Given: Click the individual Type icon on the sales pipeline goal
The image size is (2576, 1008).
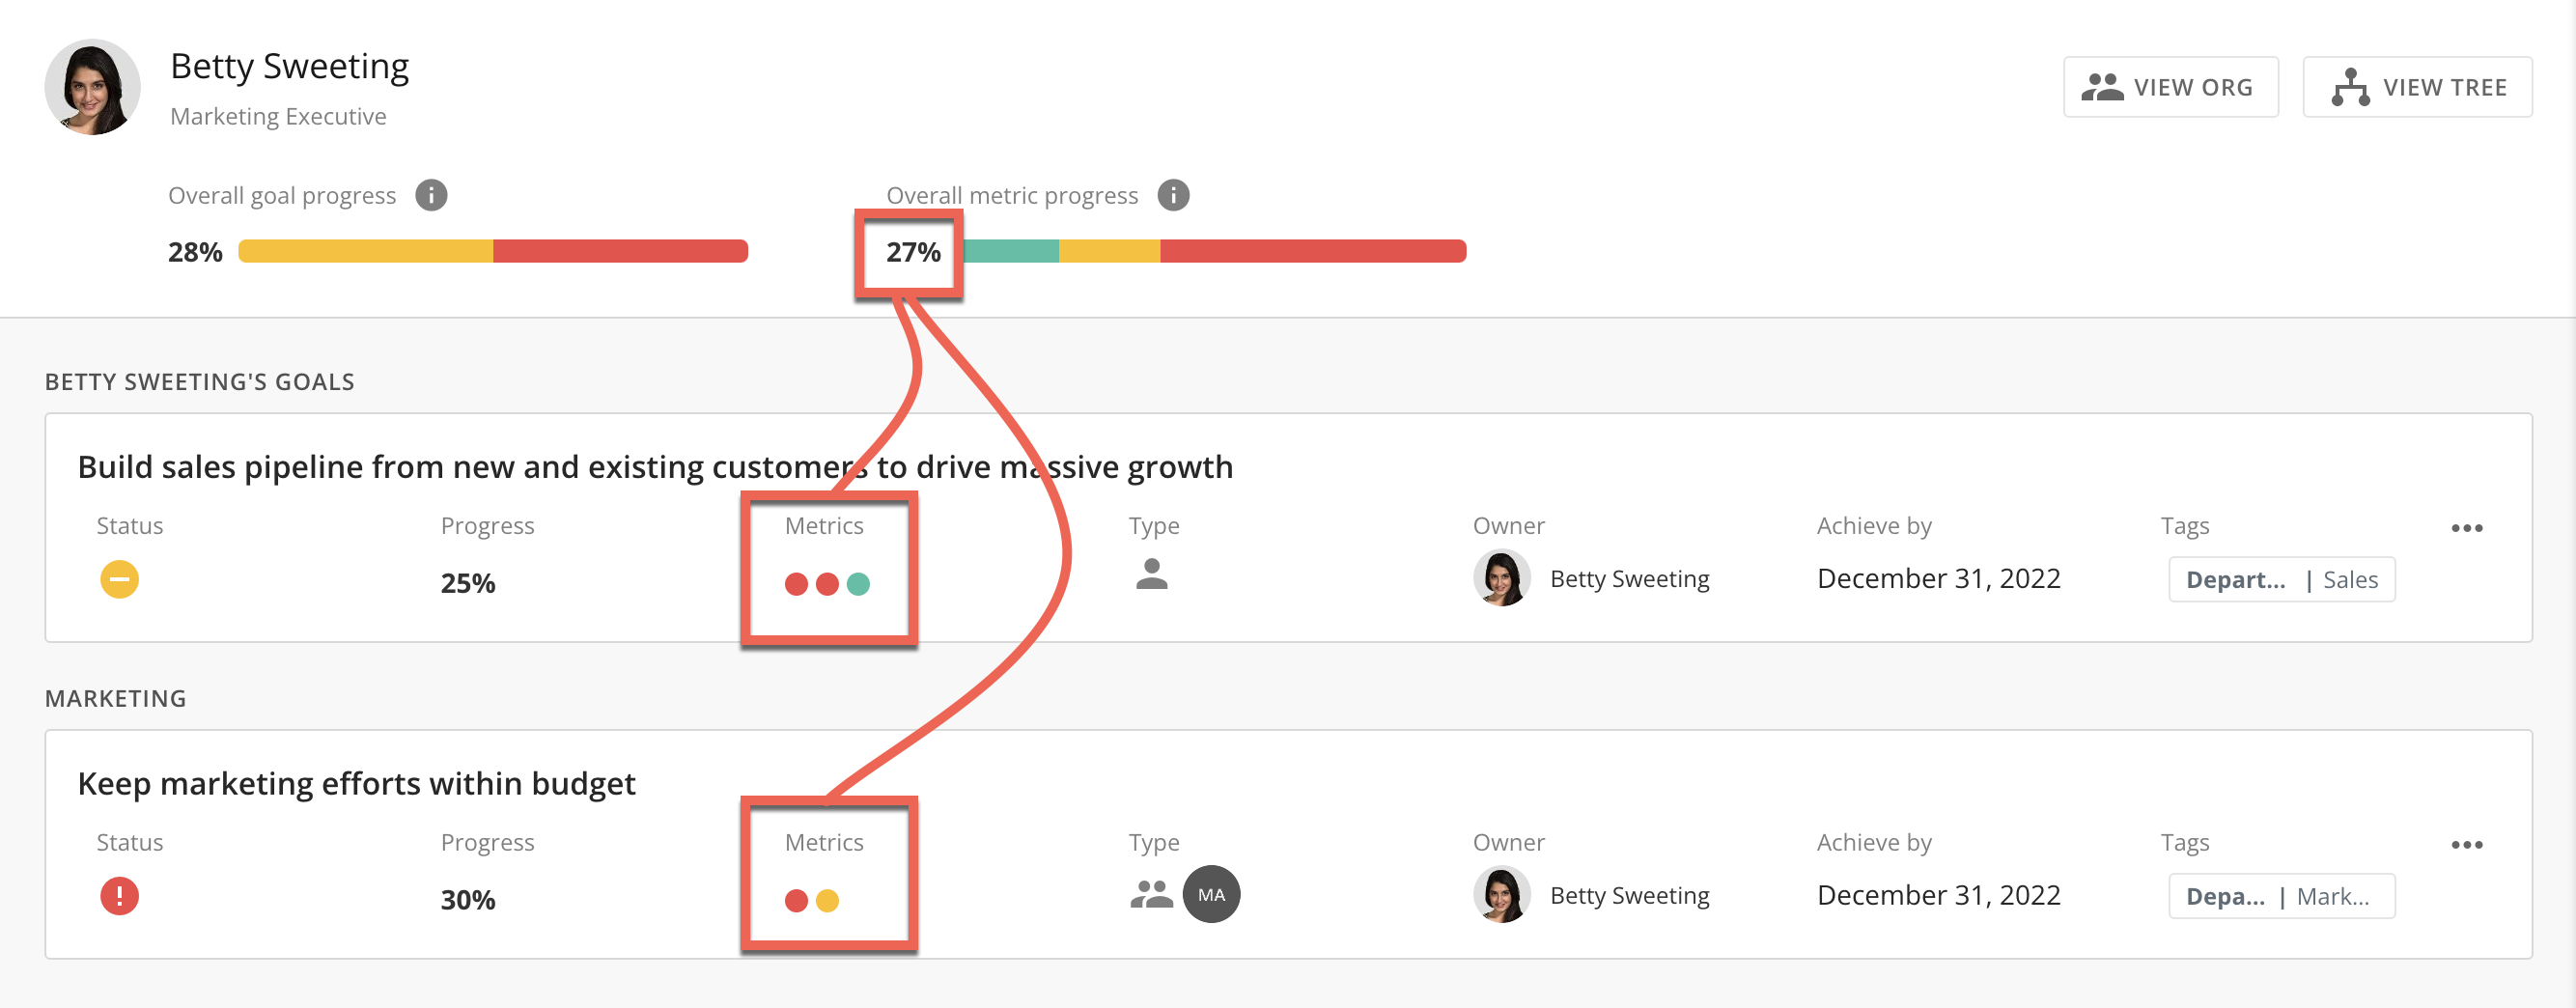Looking at the screenshot, I should tap(1153, 575).
